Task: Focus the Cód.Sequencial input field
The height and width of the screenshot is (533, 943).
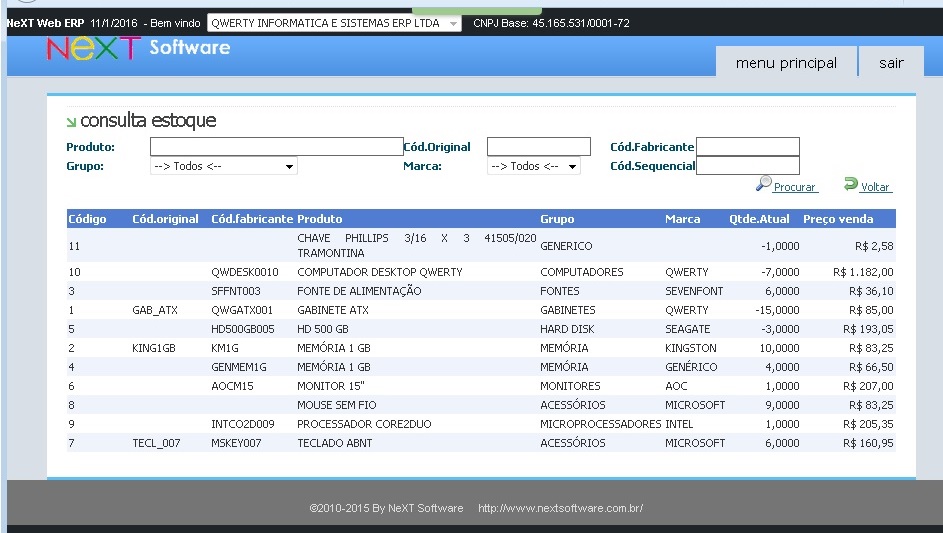Action: point(748,166)
